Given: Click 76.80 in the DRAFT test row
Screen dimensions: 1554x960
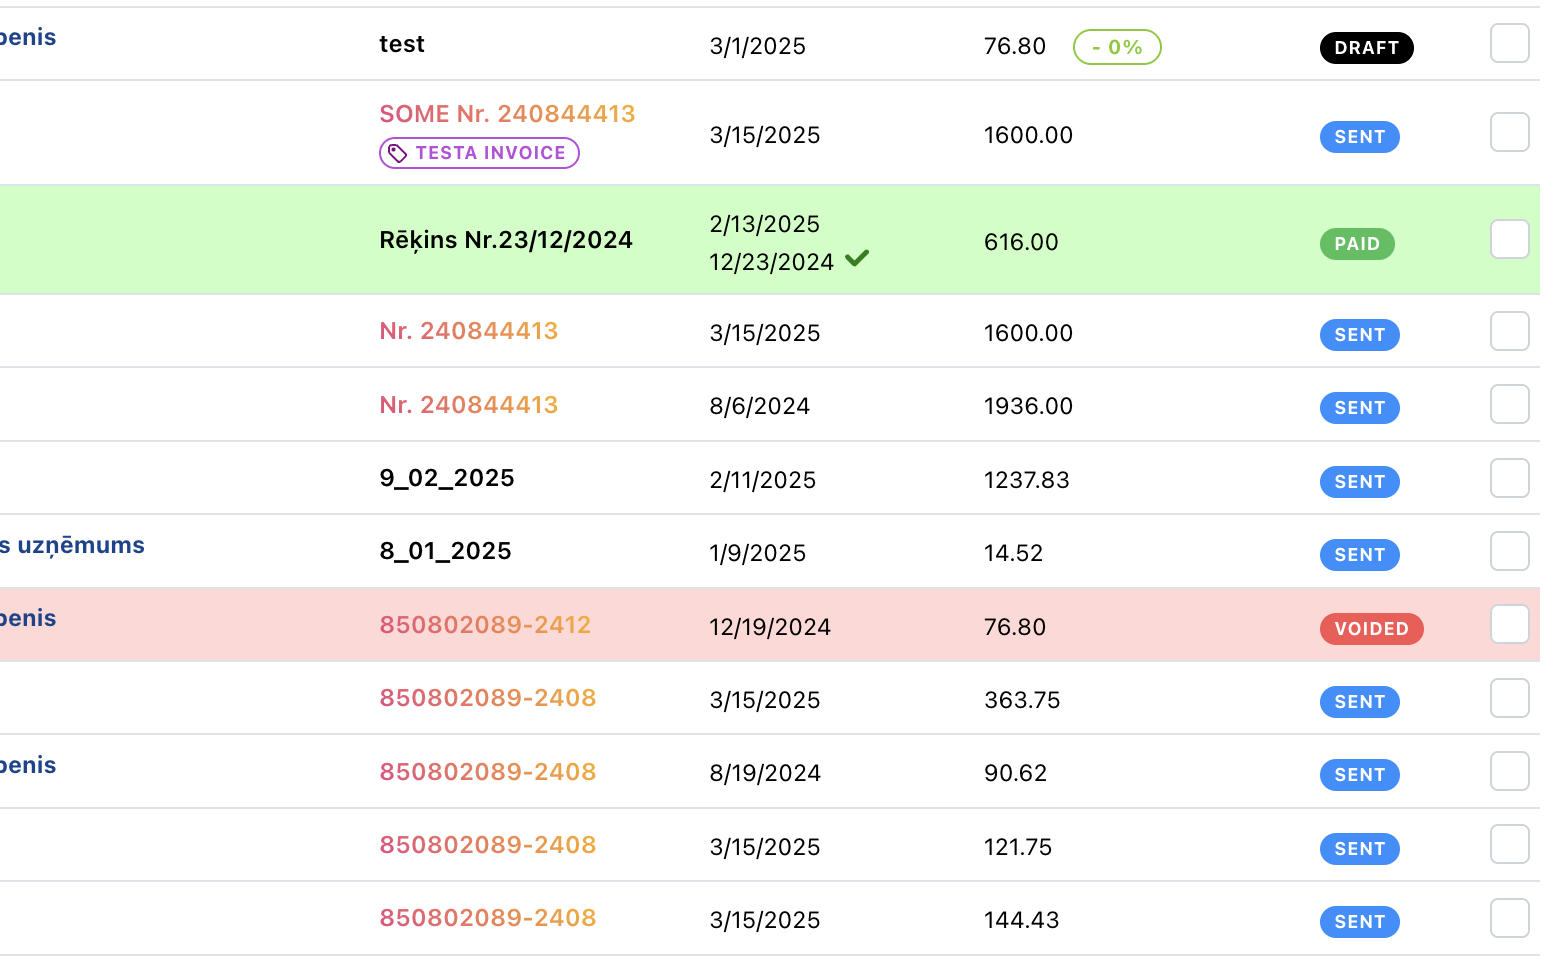Looking at the screenshot, I should 1015,47.
